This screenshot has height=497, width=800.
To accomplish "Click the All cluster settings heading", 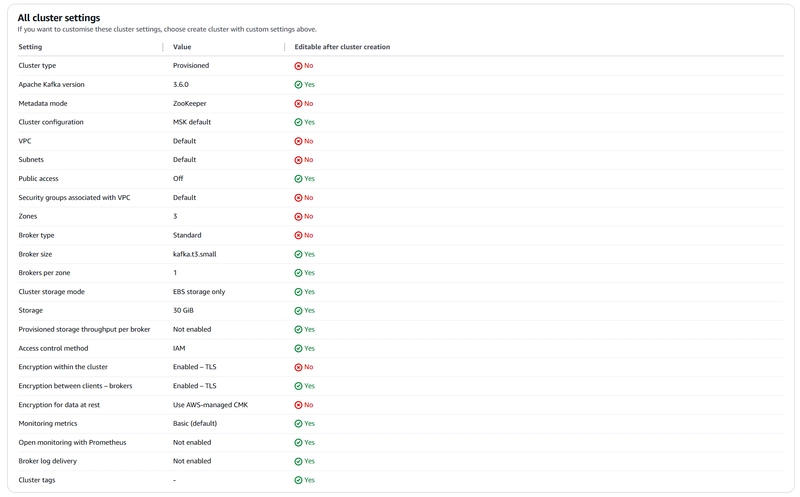I will click(59, 18).
